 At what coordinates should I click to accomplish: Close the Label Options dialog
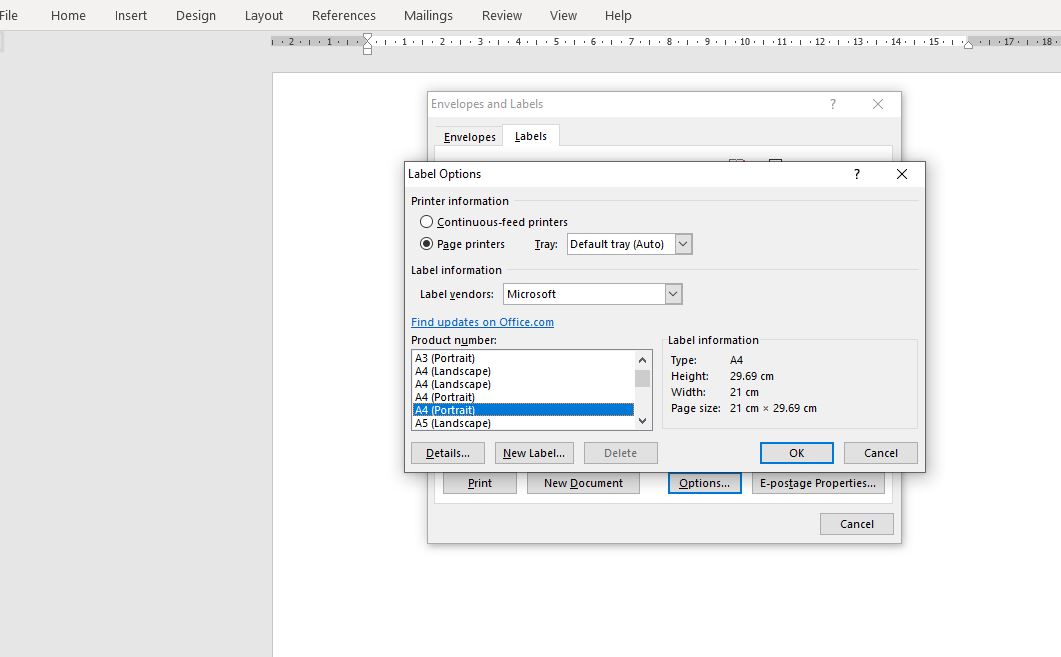click(902, 174)
